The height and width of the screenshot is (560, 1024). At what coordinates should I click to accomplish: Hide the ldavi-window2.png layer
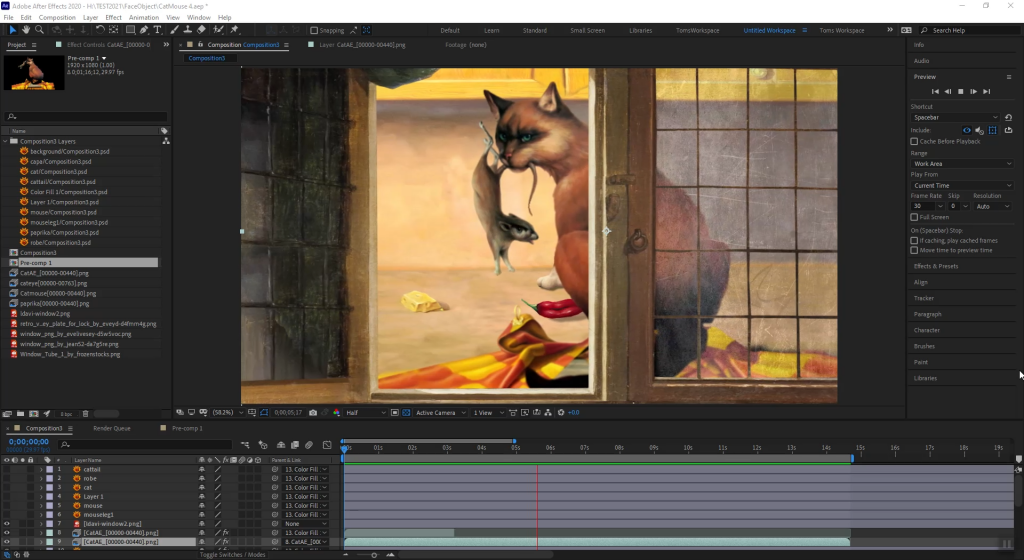(x=7, y=523)
